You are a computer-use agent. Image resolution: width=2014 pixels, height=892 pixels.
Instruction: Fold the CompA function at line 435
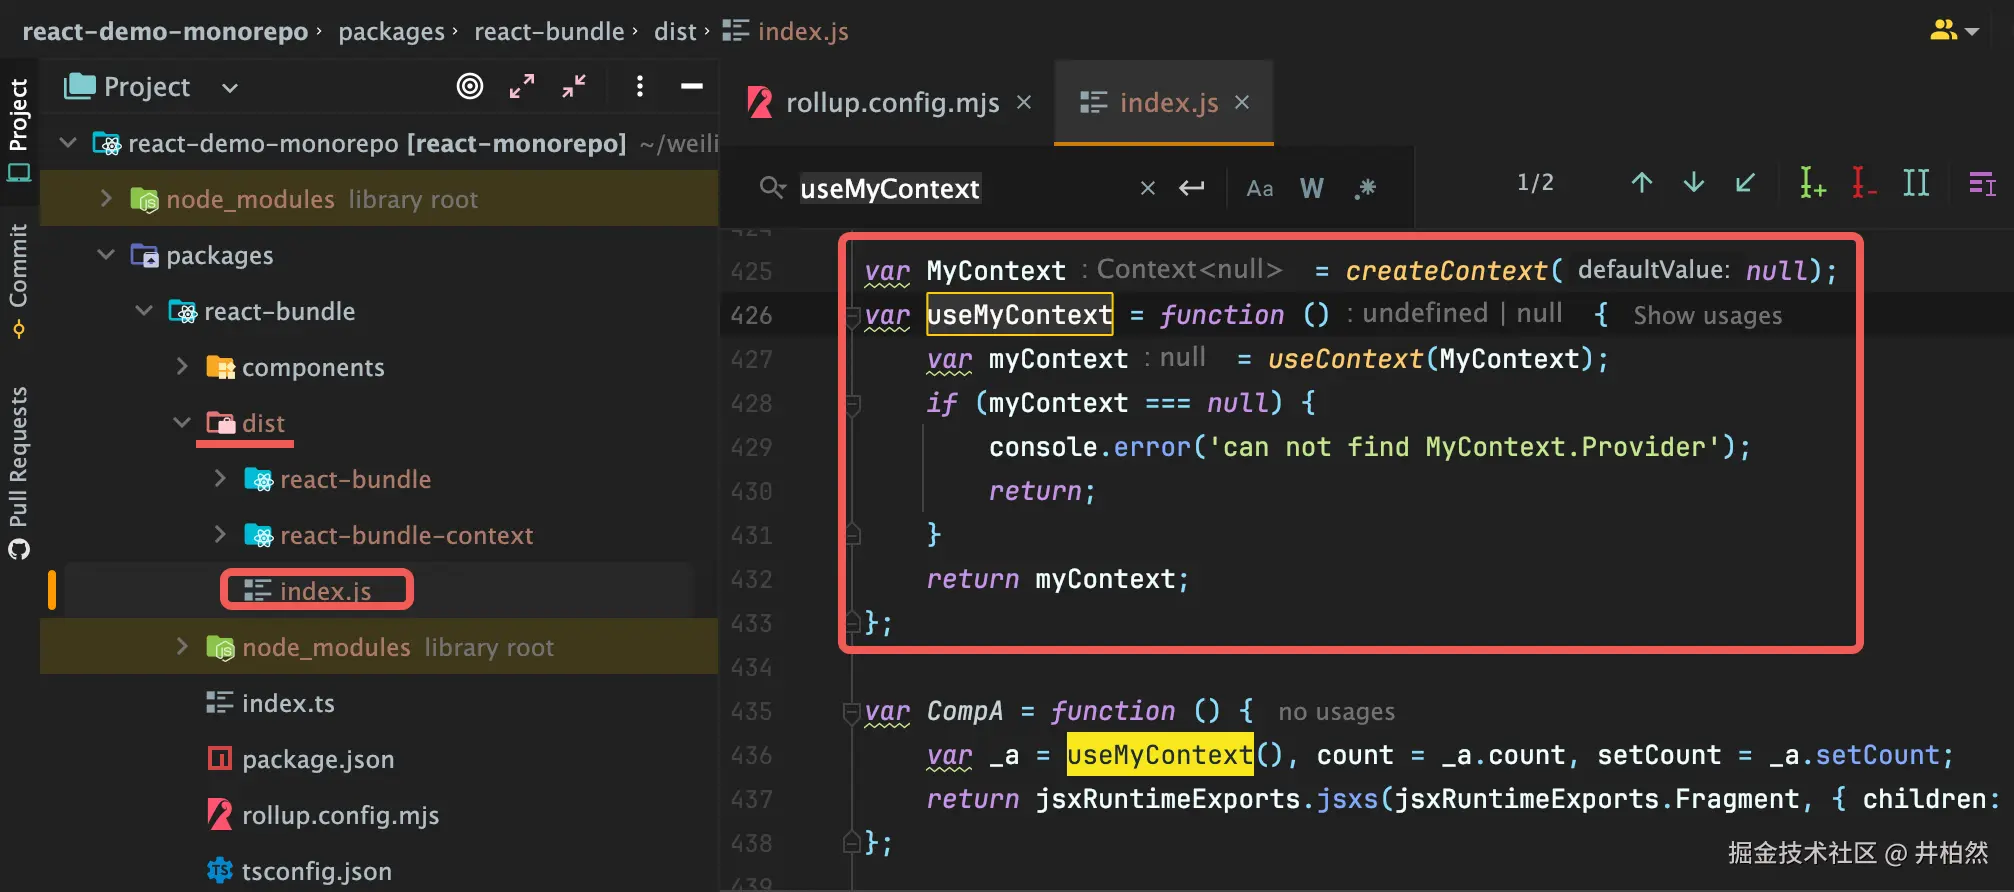[x=852, y=712]
